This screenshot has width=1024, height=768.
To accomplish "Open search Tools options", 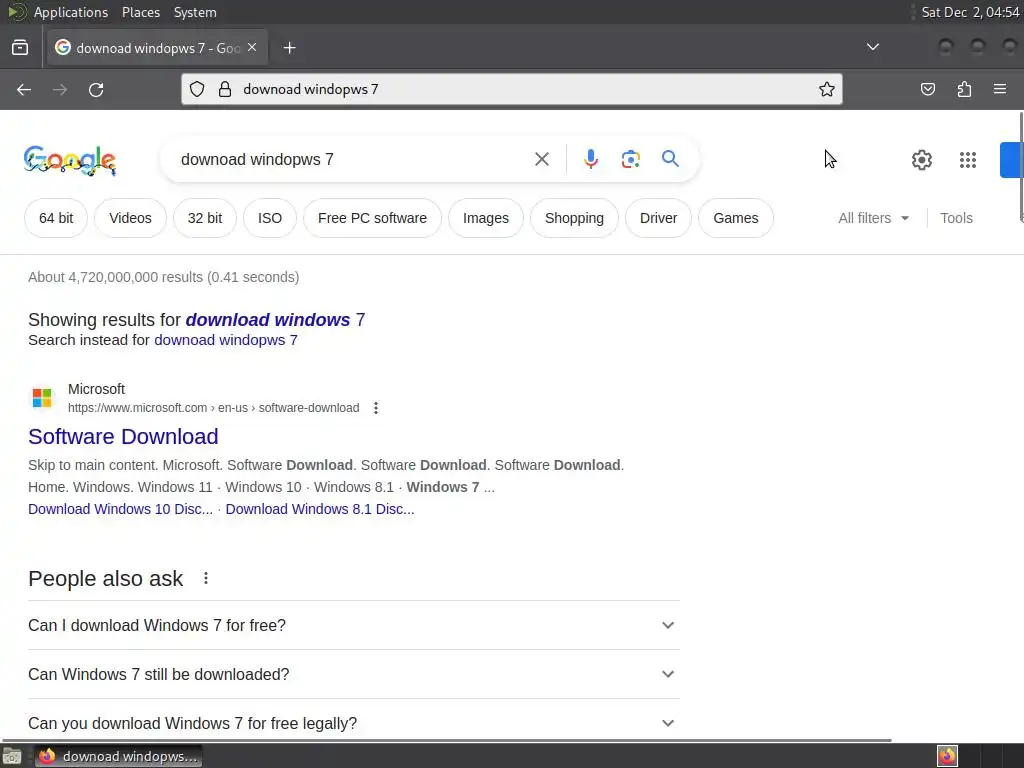I will pos(956,218).
